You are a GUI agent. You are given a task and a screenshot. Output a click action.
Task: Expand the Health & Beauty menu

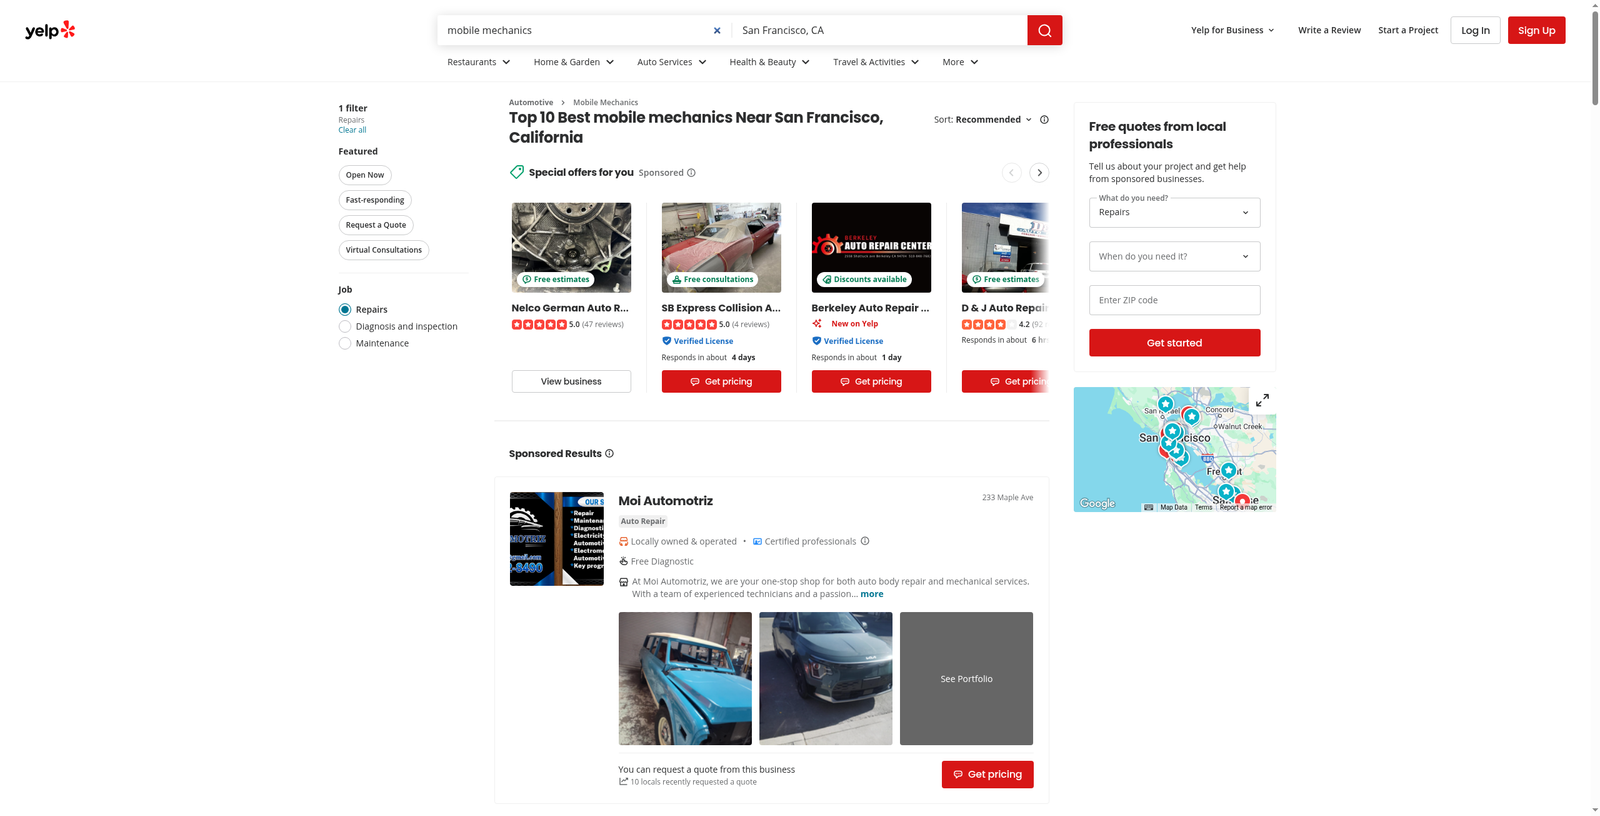click(770, 62)
